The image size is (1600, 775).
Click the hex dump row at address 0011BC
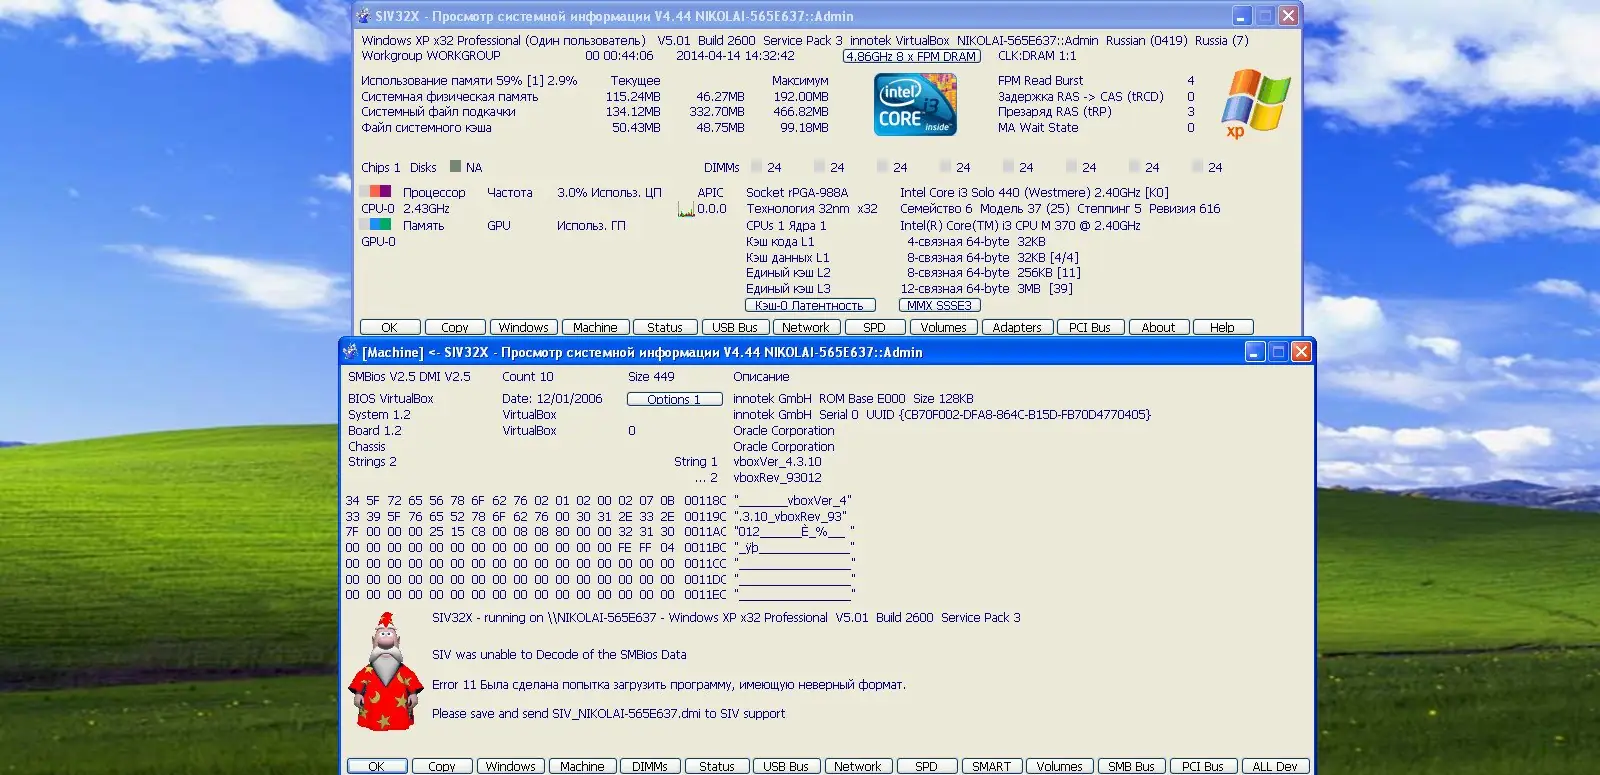pos(600,548)
